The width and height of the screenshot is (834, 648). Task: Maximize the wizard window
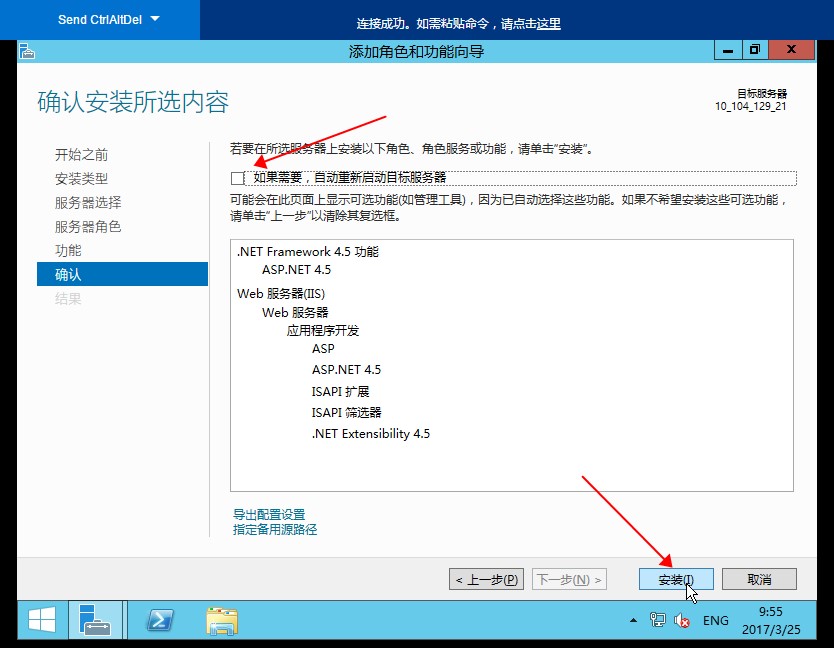pos(755,50)
